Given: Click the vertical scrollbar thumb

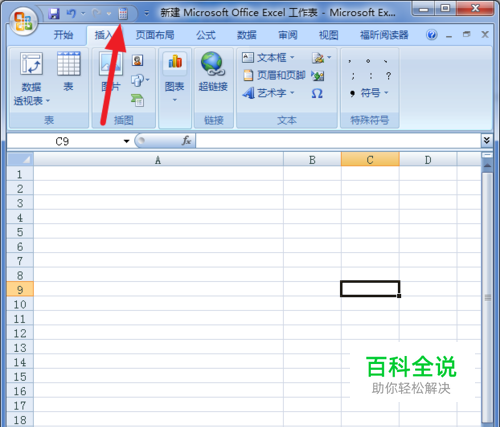Looking at the screenshot, I should pyautogui.click(x=487, y=297).
